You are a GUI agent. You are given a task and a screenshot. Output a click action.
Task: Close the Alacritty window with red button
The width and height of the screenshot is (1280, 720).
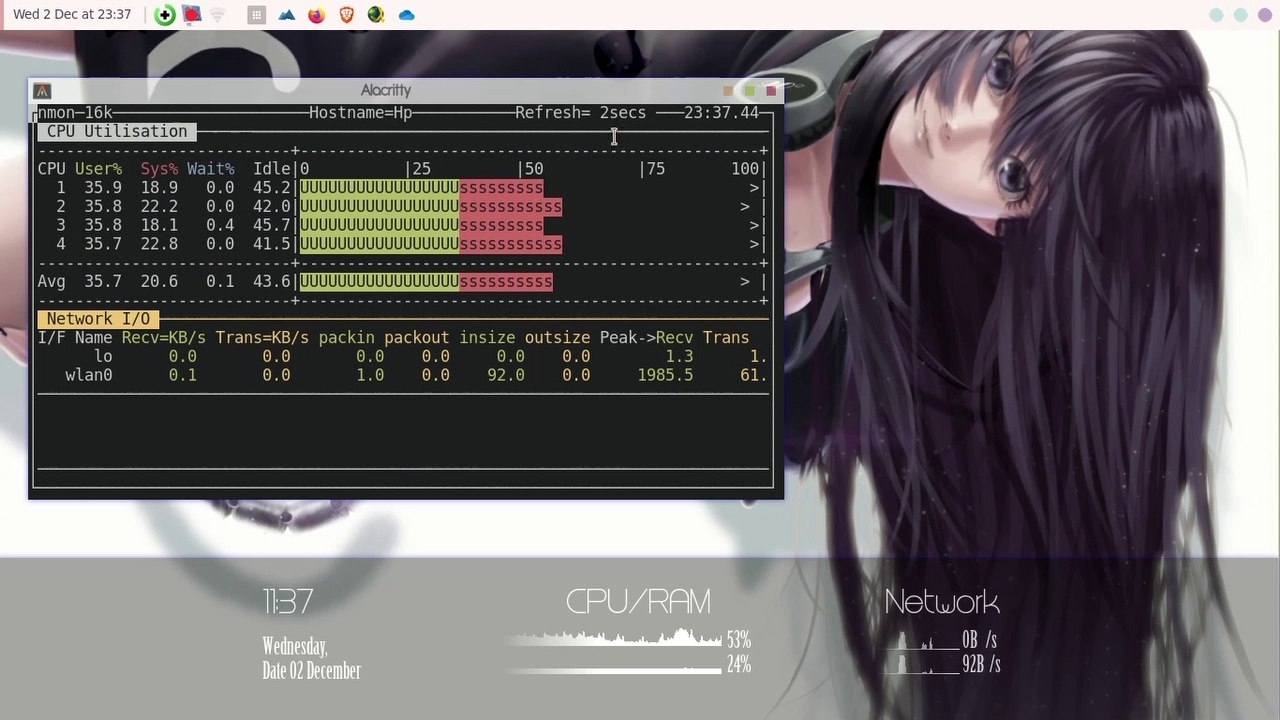point(771,91)
